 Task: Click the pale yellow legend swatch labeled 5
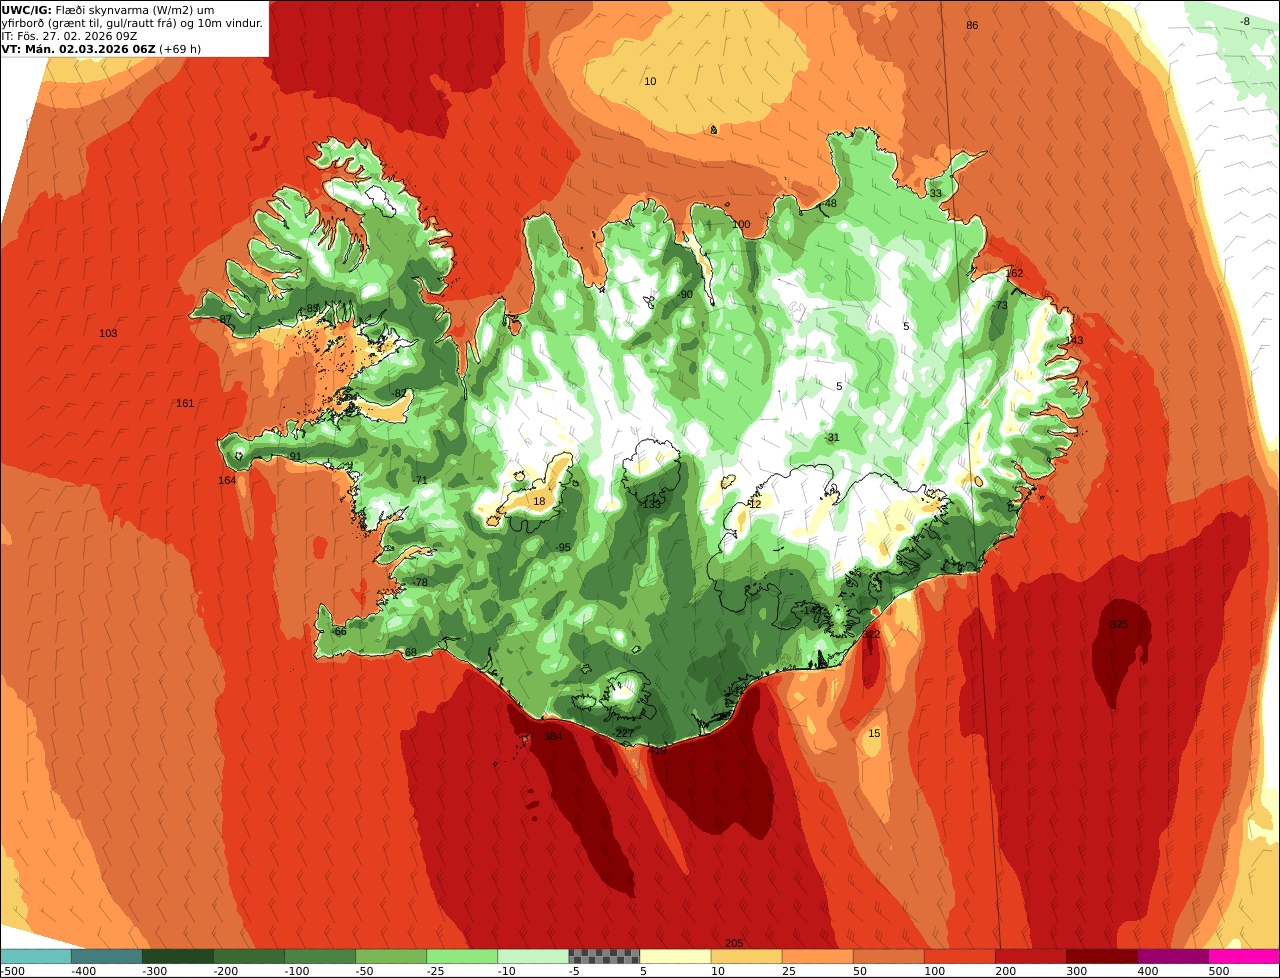pyautogui.click(x=675, y=956)
